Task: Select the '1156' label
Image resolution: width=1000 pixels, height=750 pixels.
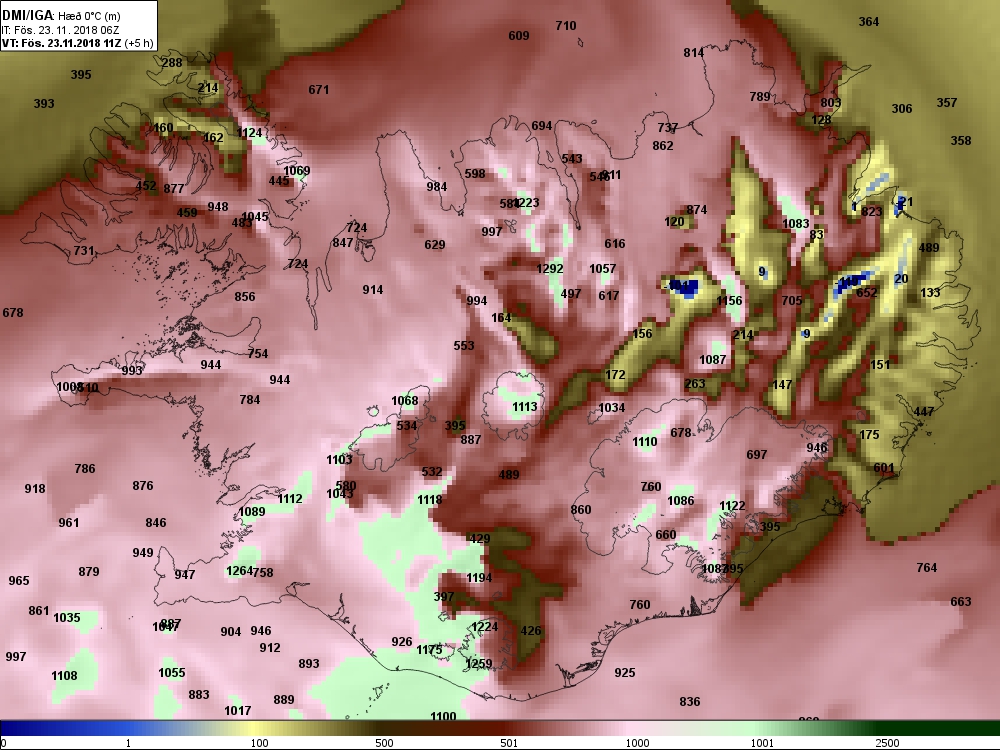Action: (x=729, y=300)
